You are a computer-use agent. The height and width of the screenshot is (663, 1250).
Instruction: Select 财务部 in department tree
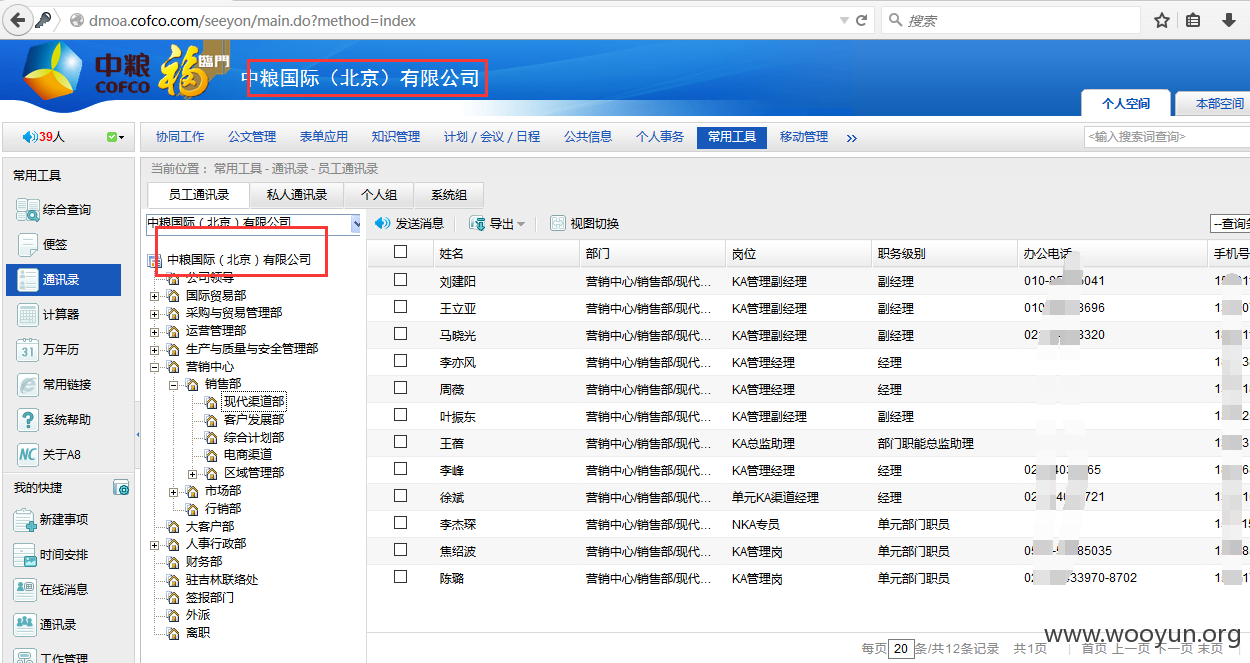[x=204, y=562]
